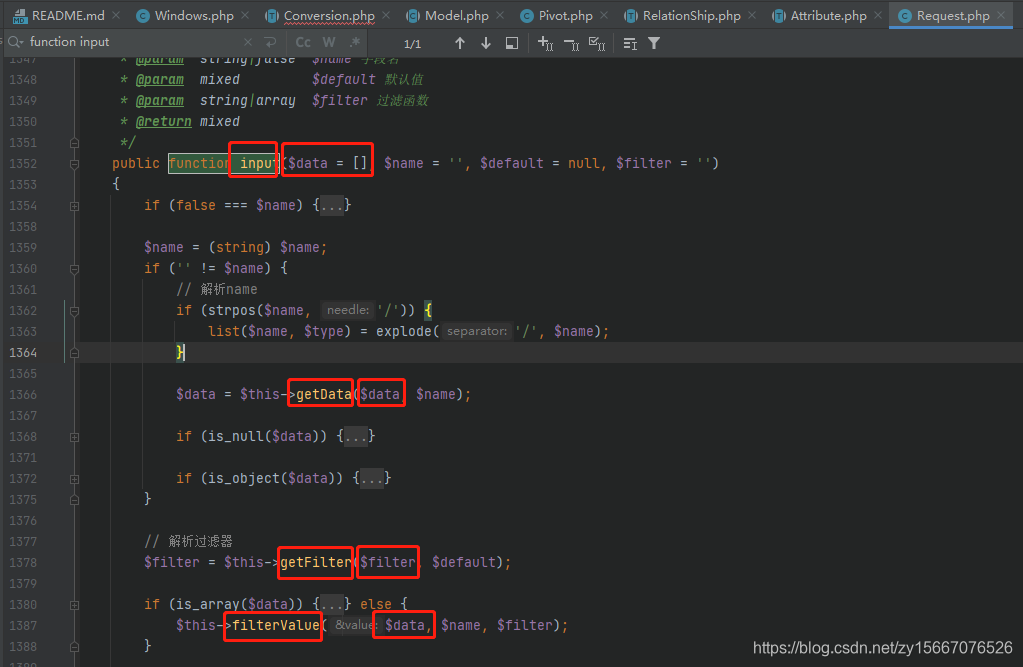Switch to Pivot.php tab
Screen dimensions: 1023x667
[x=566, y=16]
